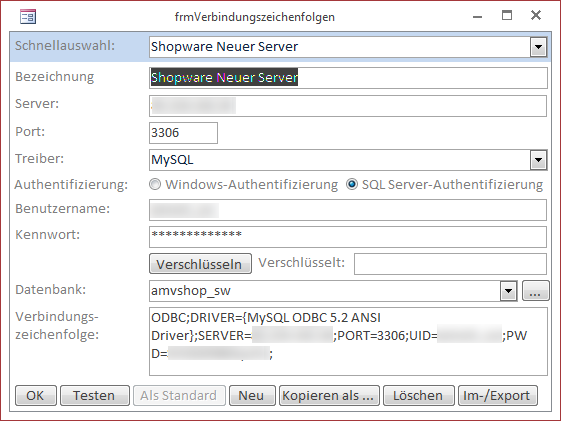
Task: Click the OK button
Action: (36, 396)
